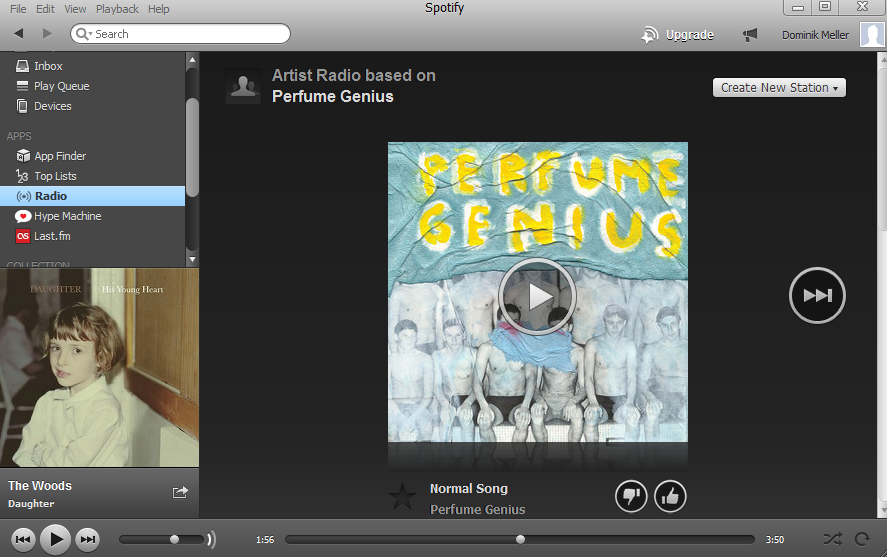Viewport: 887px width, 557px height.
Task: Toggle shuffle mode
Action: pyautogui.click(x=832, y=539)
